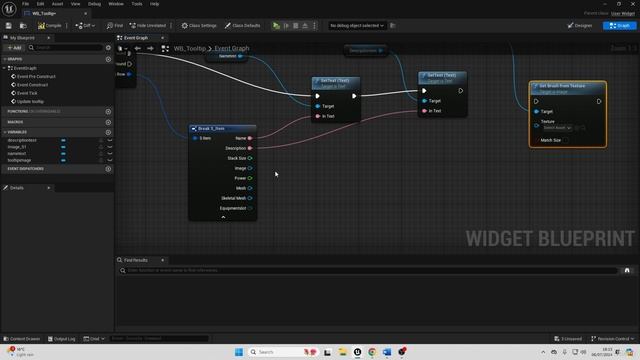640x360 pixels.
Task: Click the Add button in My Blueprint
Action: (14, 48)
